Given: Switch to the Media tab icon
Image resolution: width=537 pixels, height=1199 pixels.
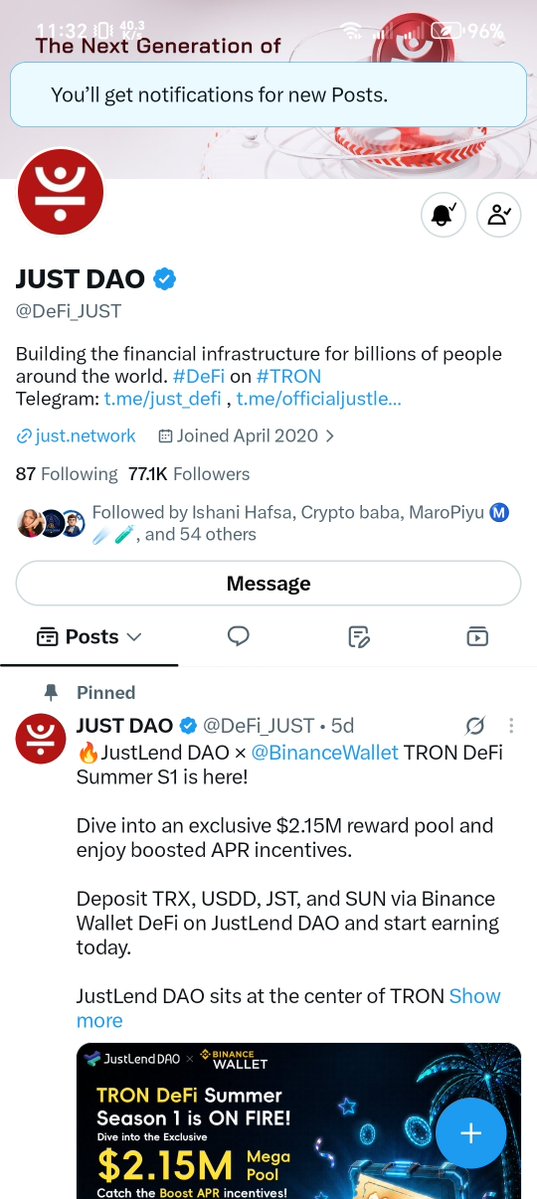Looking at the screenshot, I should [477, 636].
